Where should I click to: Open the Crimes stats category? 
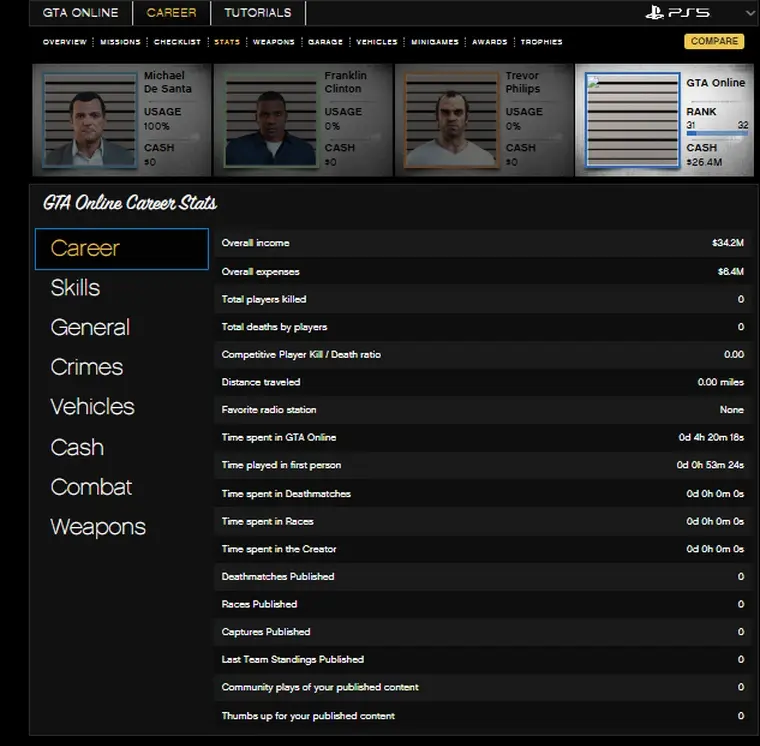pos(87,367)
